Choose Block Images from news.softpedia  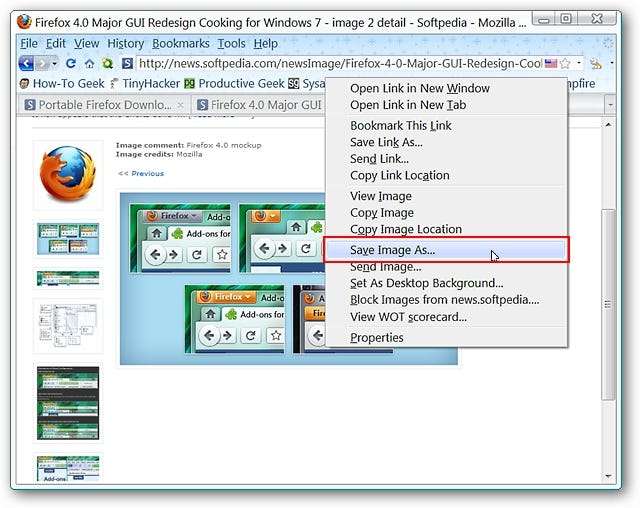pos(446,300)
